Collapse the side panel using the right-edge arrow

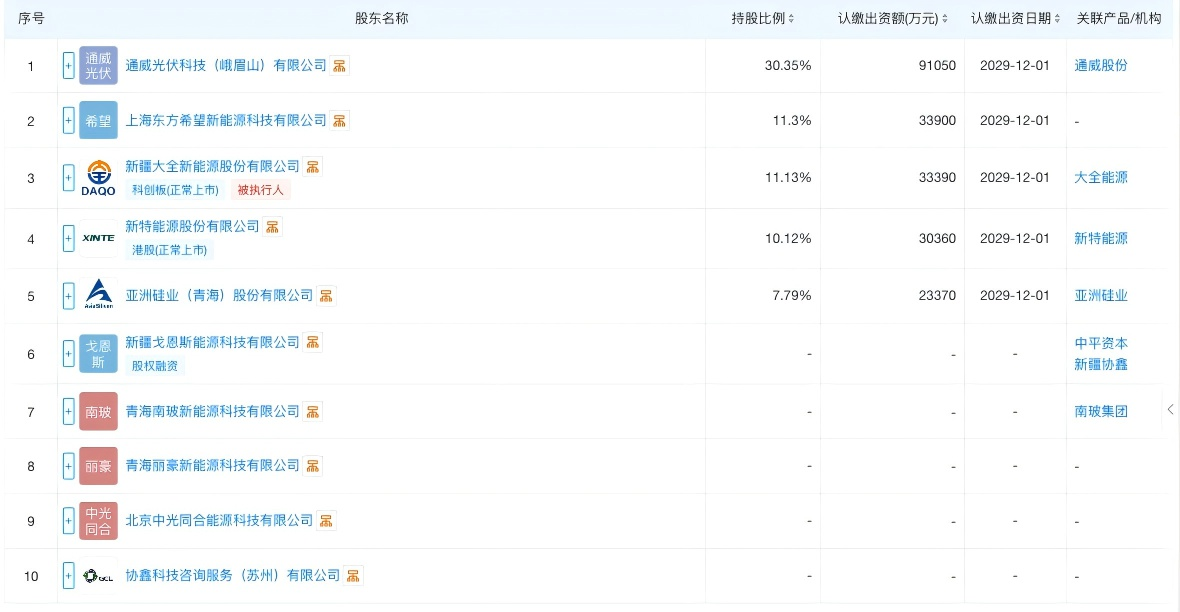coord(1170,409)
